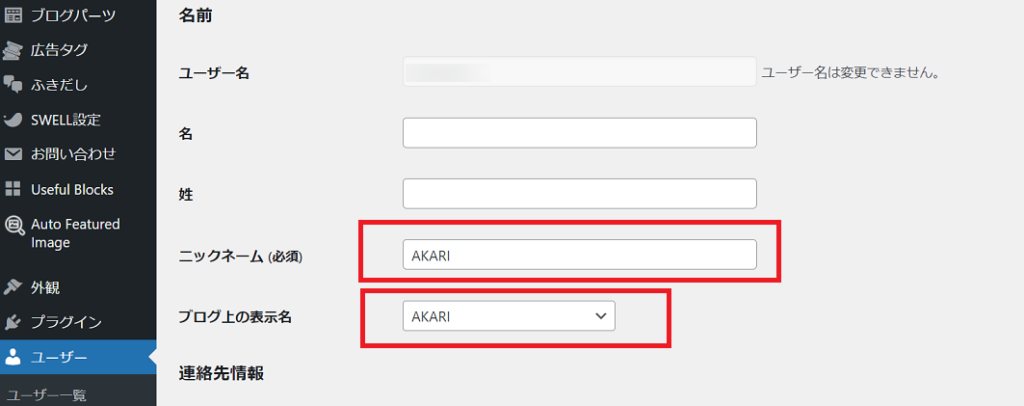Click the 外観 paintbrush icon

tap(12, 287)
